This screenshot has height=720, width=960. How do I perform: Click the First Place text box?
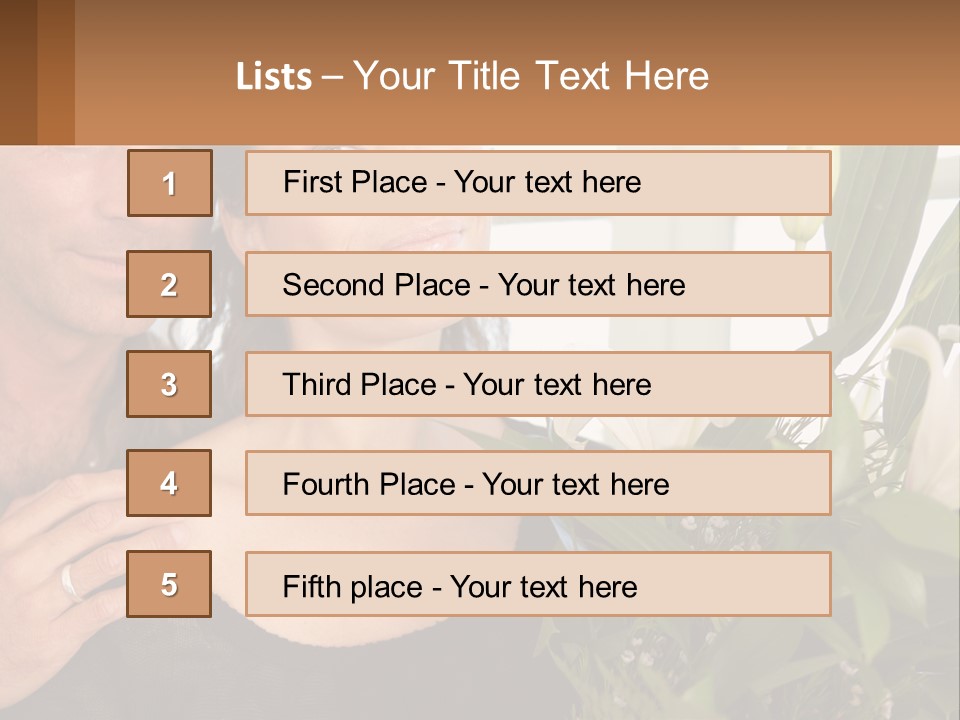coord(538,183)
